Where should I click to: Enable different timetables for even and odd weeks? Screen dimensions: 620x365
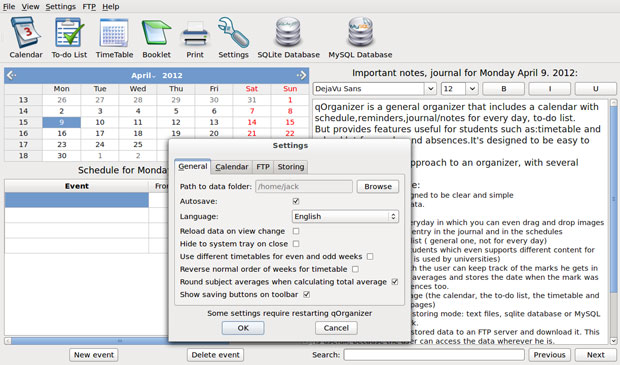click(370, 256)
